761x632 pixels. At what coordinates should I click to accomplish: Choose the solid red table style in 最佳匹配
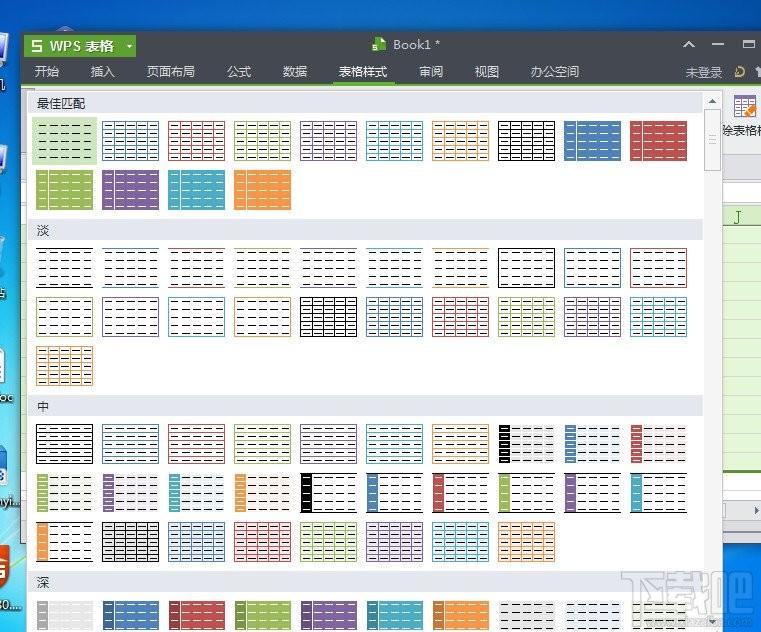click(659, 141)
